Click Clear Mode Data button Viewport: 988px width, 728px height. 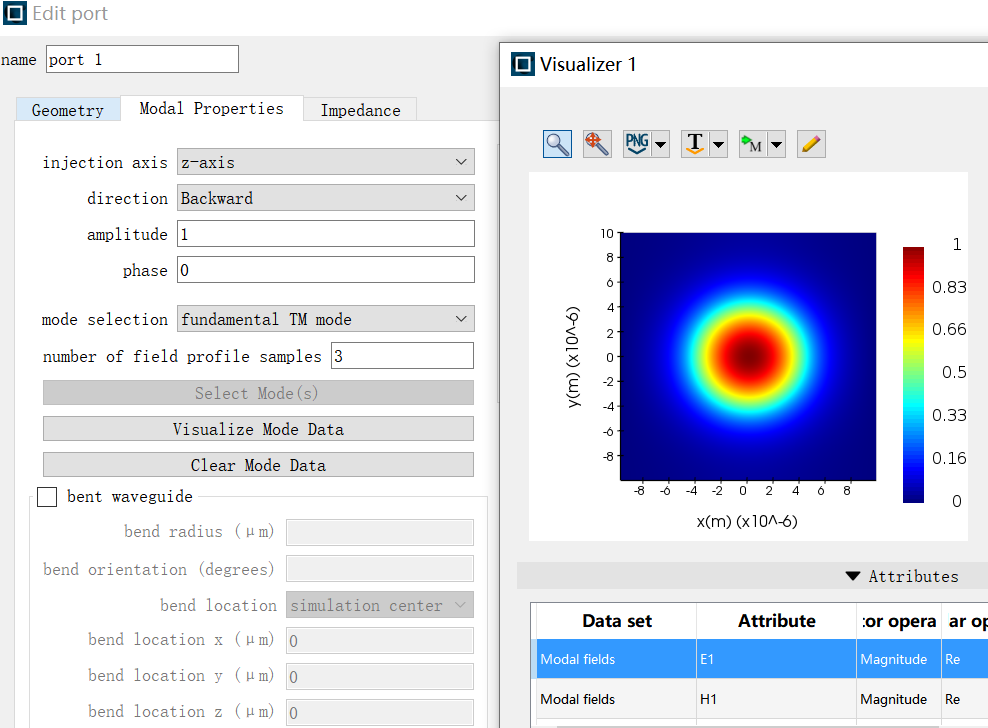pos(258,465)
